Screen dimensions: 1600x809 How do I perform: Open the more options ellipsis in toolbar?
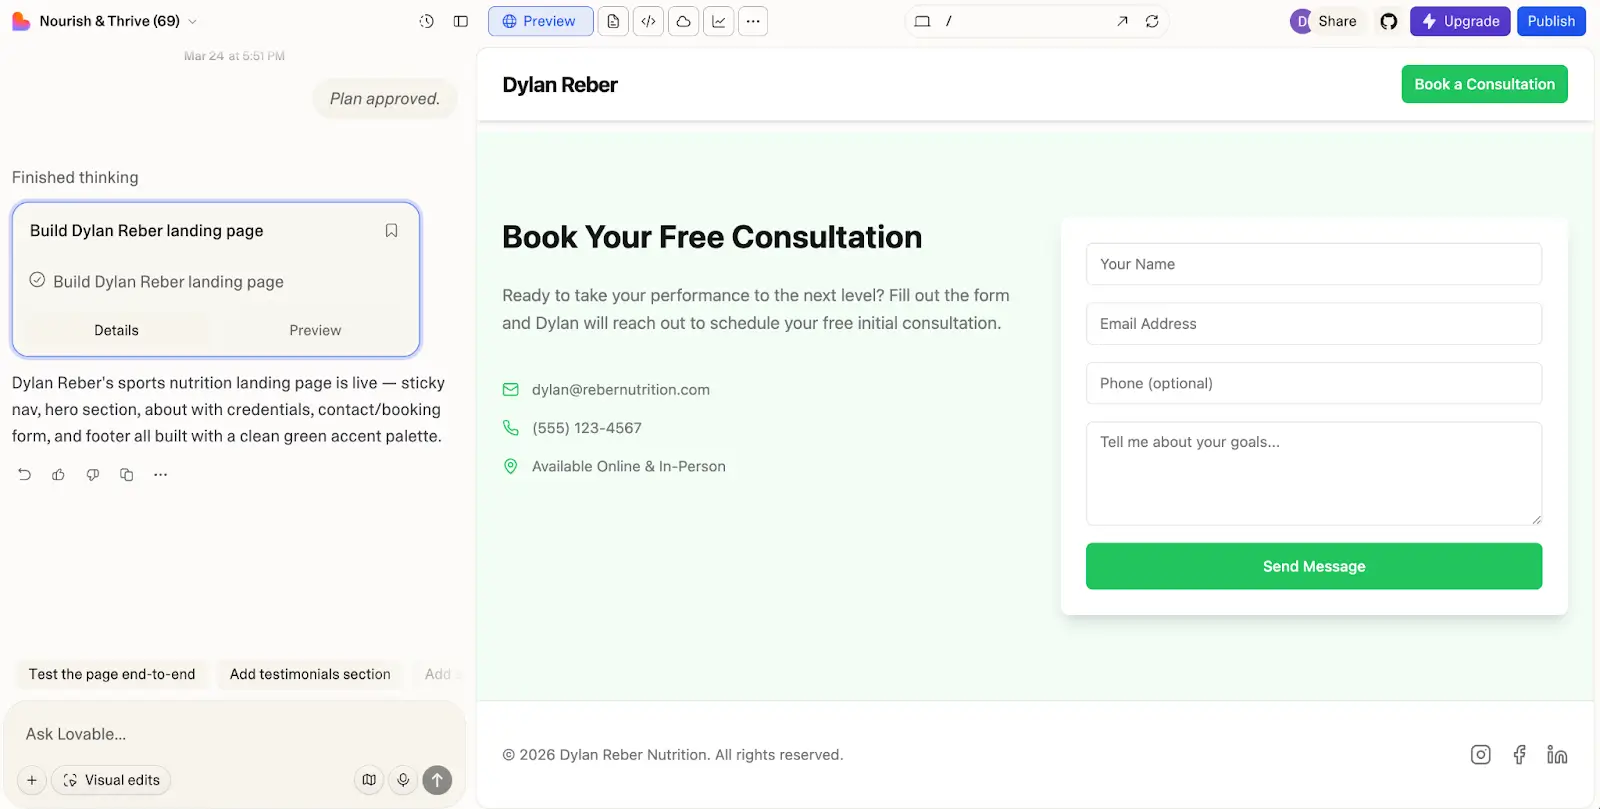(753, 21)
